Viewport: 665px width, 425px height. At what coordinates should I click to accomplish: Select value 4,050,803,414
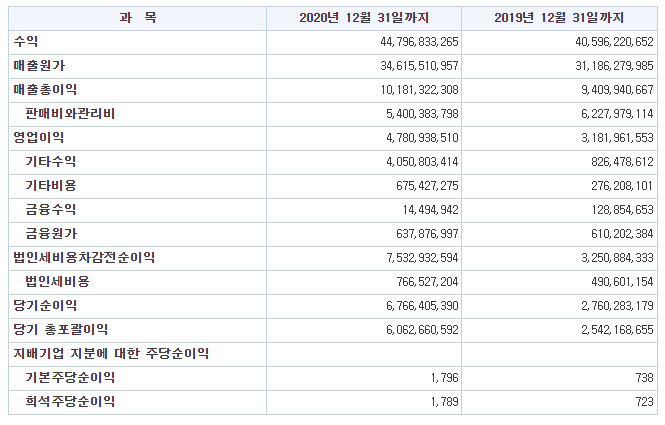(422, 162)
